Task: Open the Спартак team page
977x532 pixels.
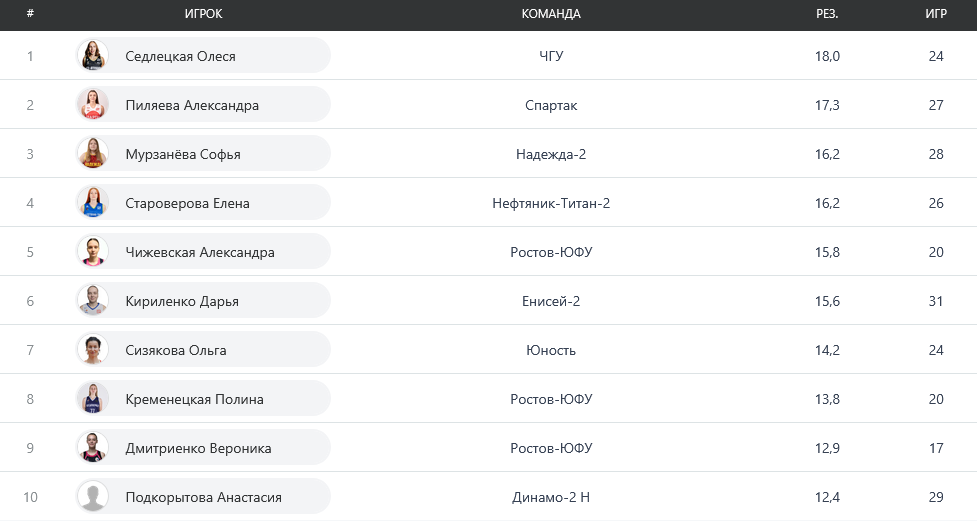Action: point(551,105)
